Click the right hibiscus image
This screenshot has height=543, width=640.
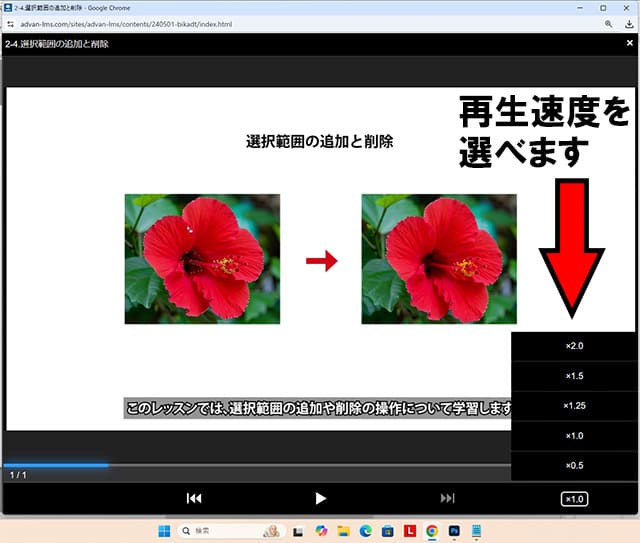pyautogui.click(x=439, y=259)
